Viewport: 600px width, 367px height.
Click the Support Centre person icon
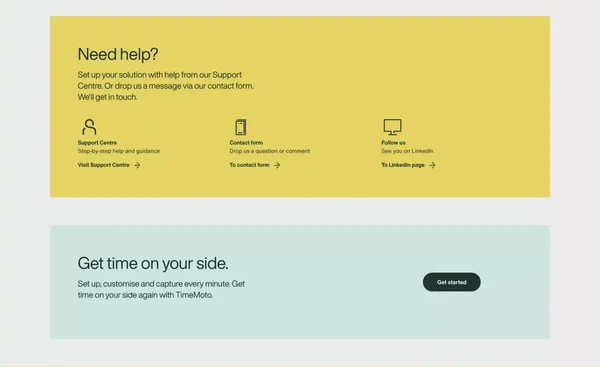tap(89, 127)
